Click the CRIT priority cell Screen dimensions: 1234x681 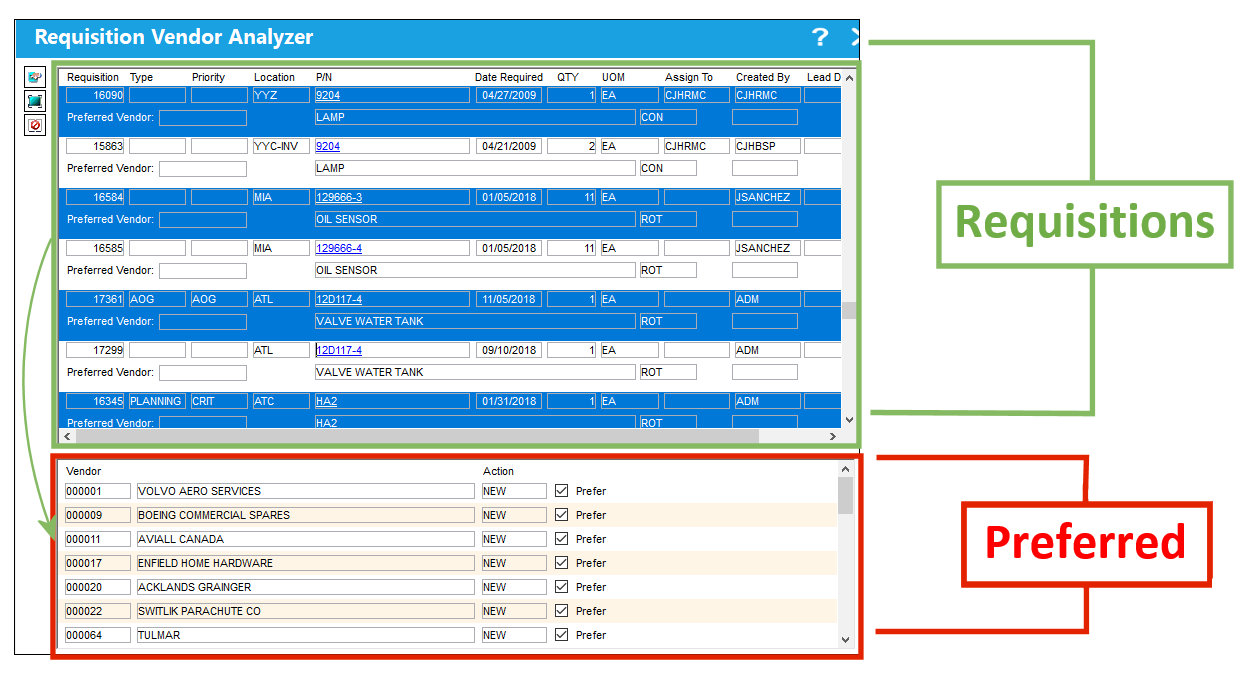219,402
